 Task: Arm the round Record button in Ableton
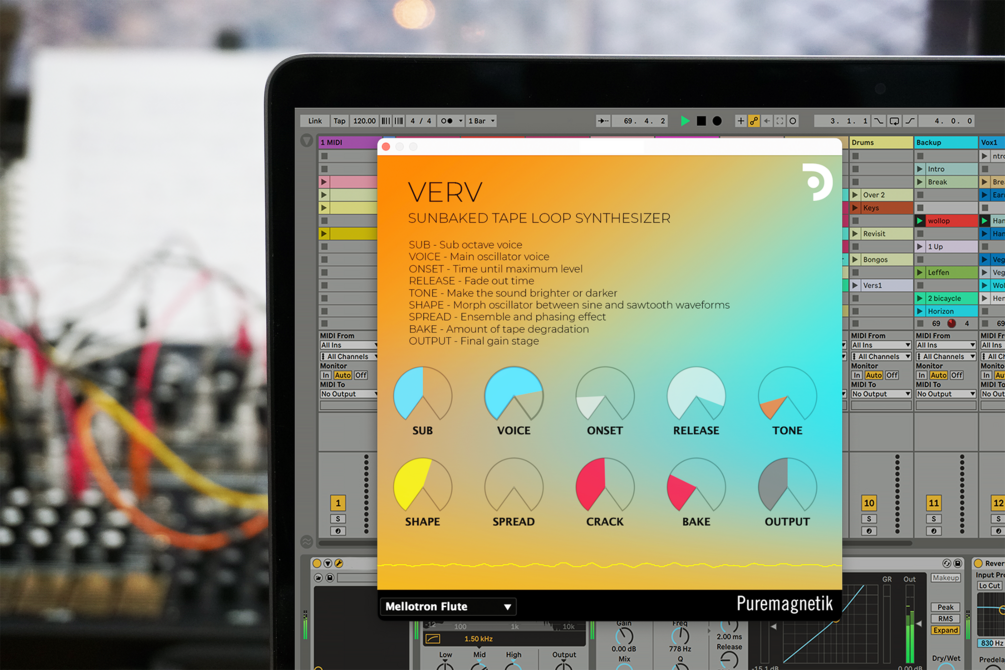[x=717, y=121]
